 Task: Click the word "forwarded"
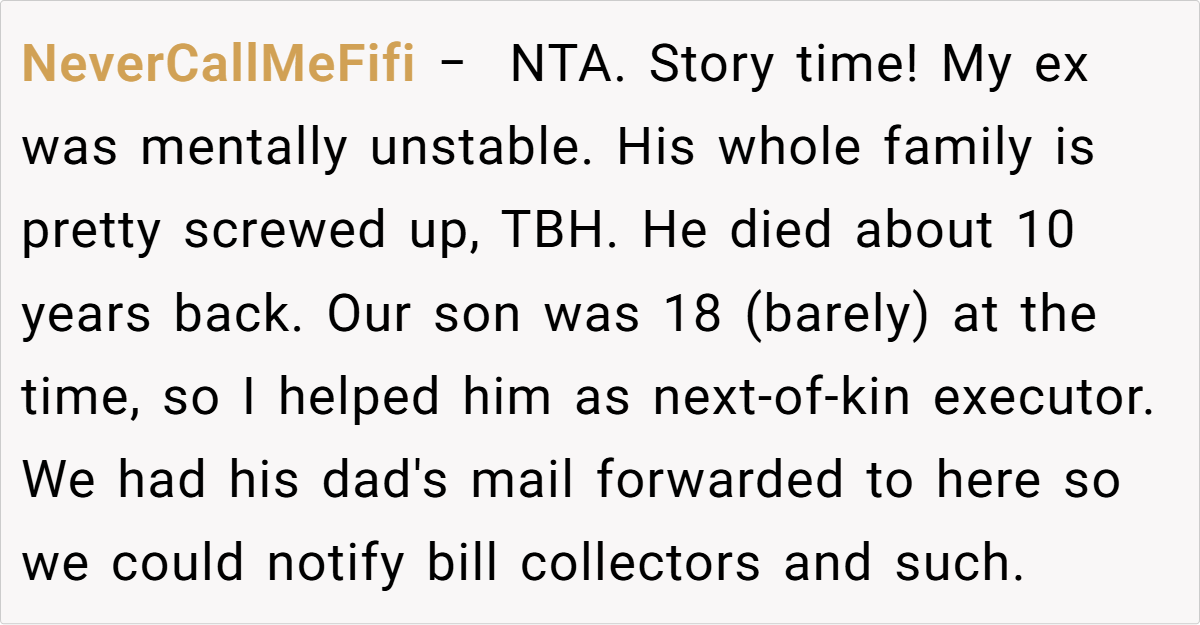720,481
